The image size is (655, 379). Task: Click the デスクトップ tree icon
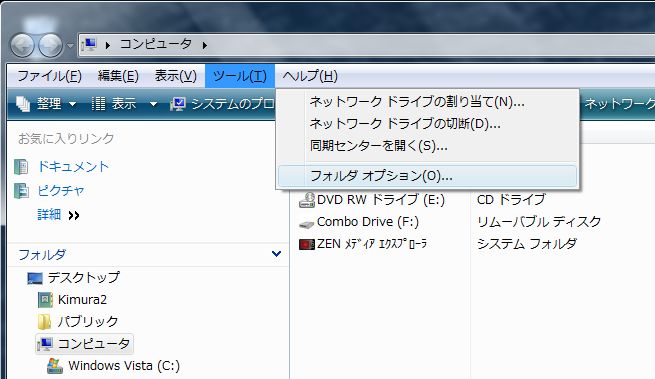pyautogui.click(x=35, y=278)
